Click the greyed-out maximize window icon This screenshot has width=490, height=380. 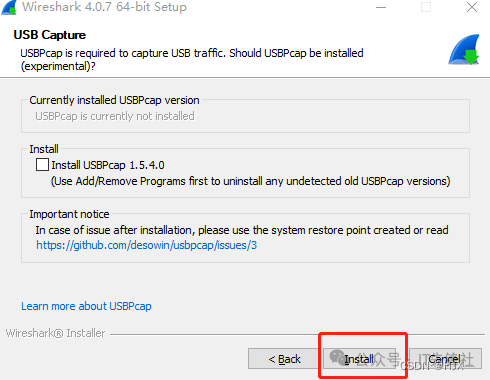click(x=426, y=7)
